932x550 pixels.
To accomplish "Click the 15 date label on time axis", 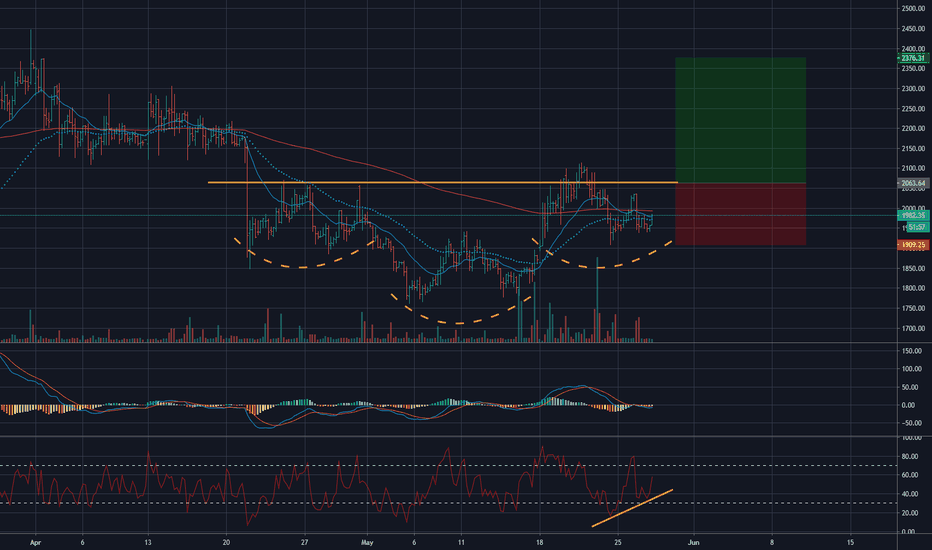I will (851, 542).
